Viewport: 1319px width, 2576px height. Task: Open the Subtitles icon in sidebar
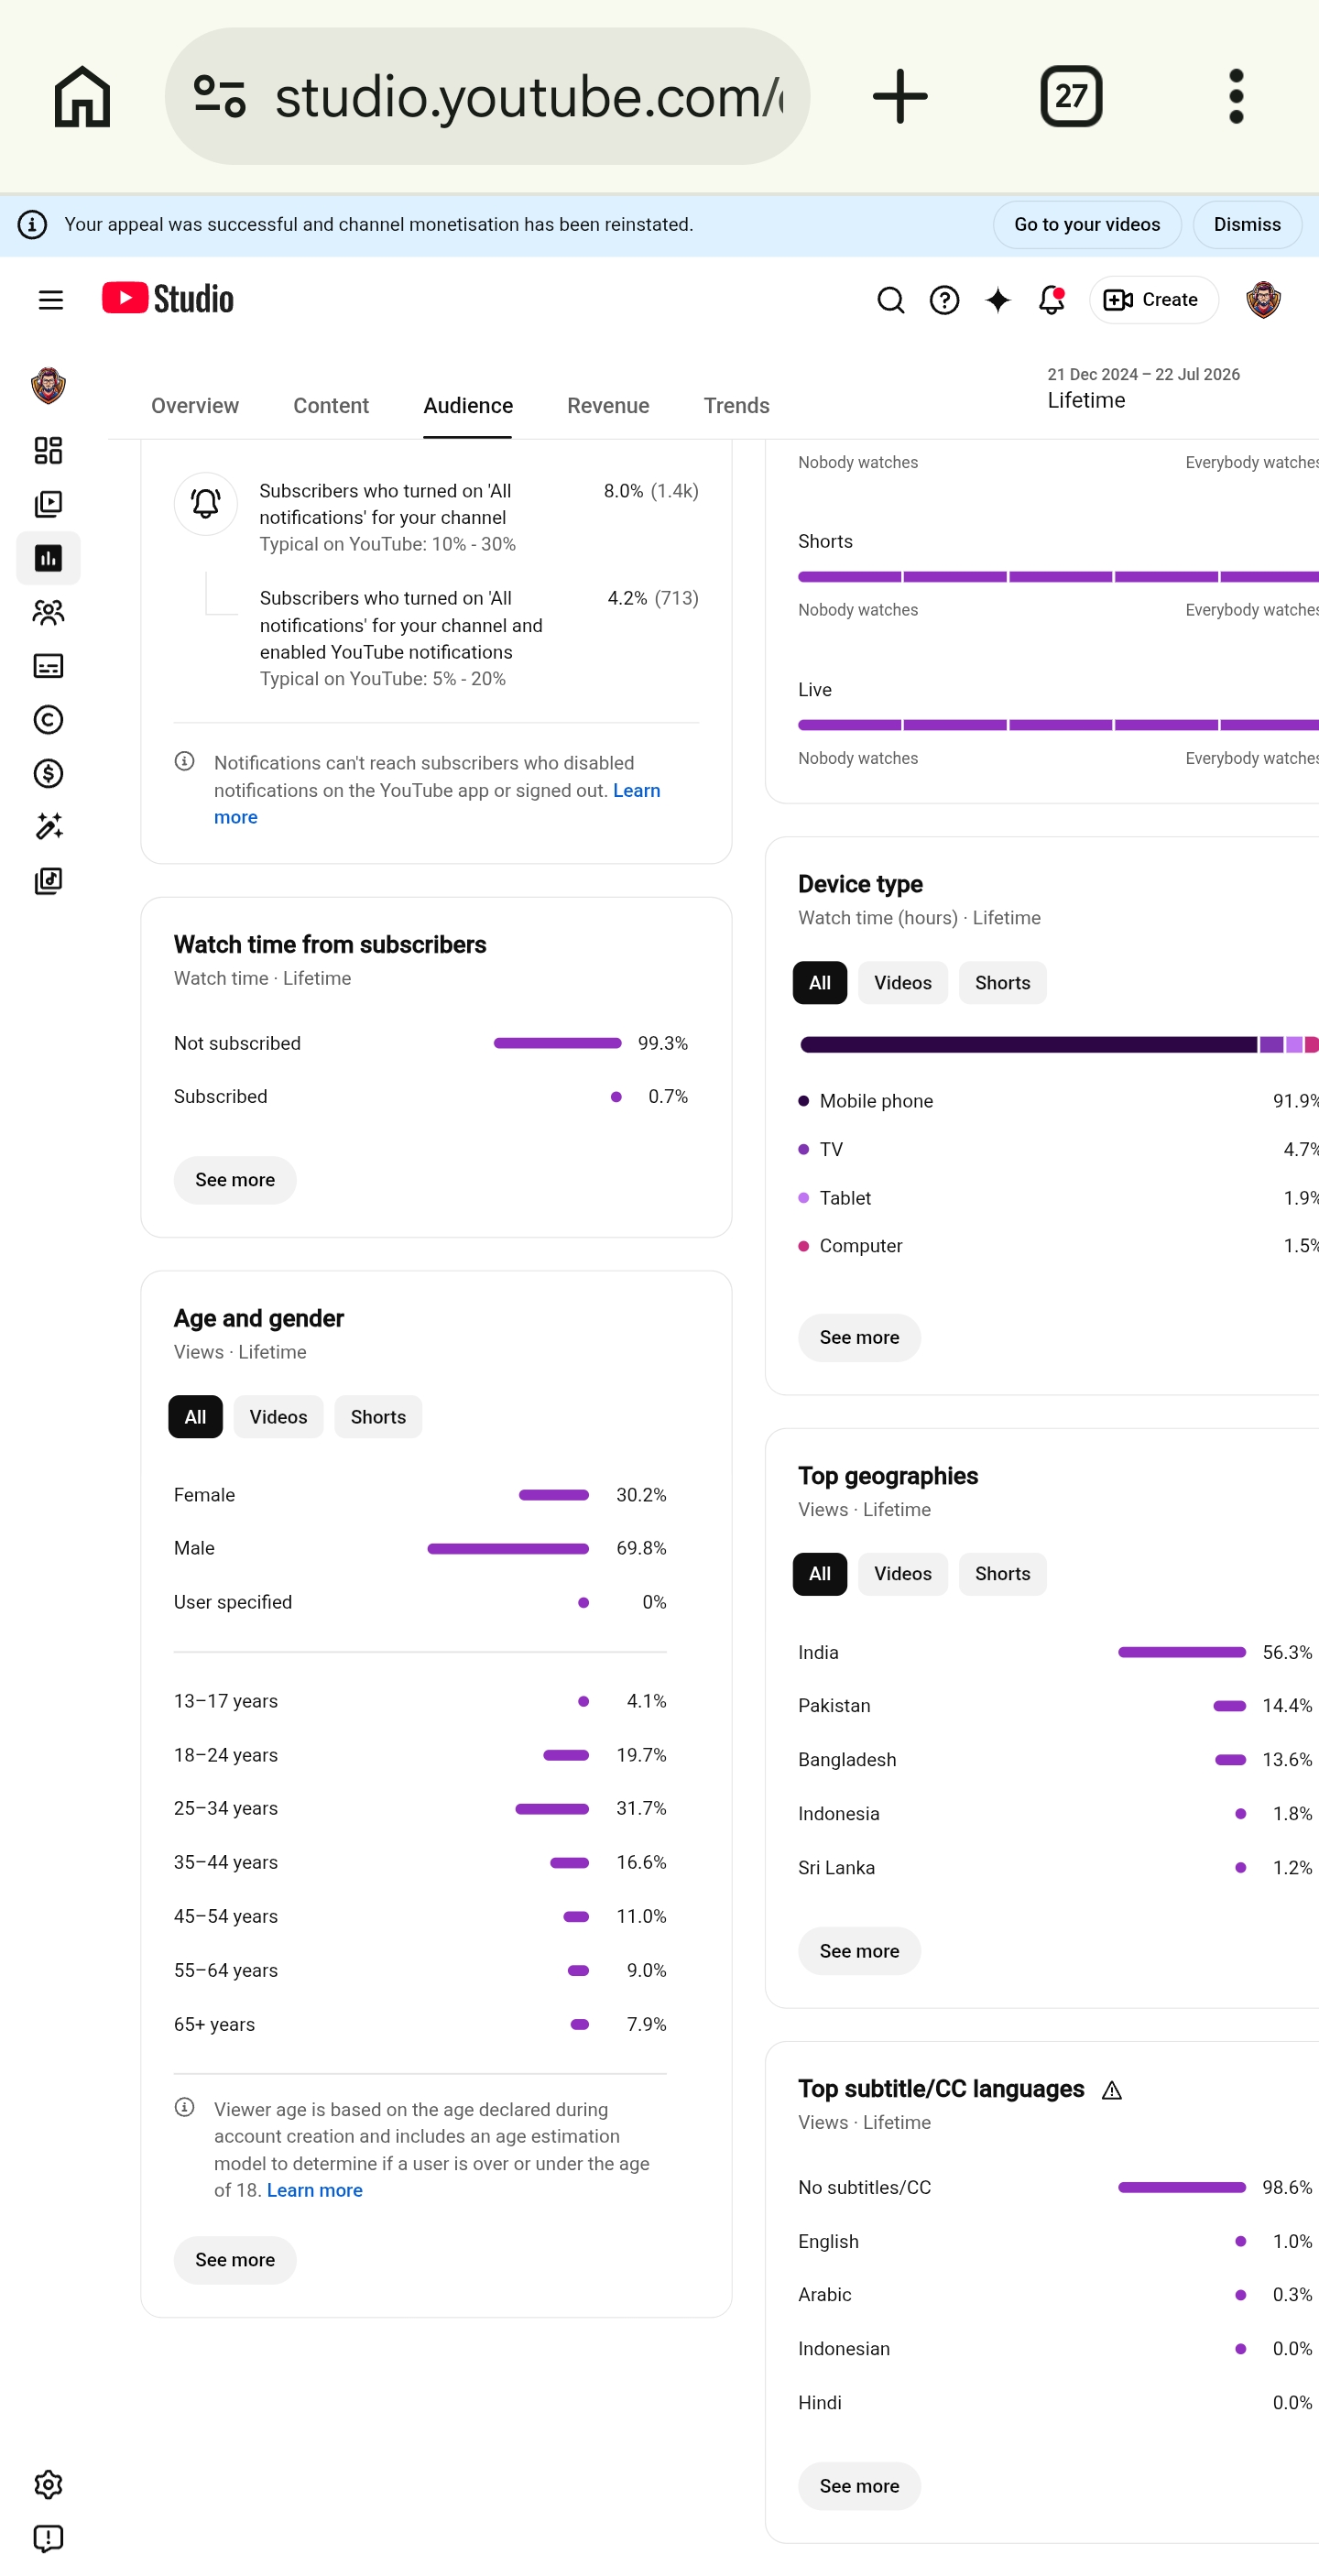click(48, 666)
